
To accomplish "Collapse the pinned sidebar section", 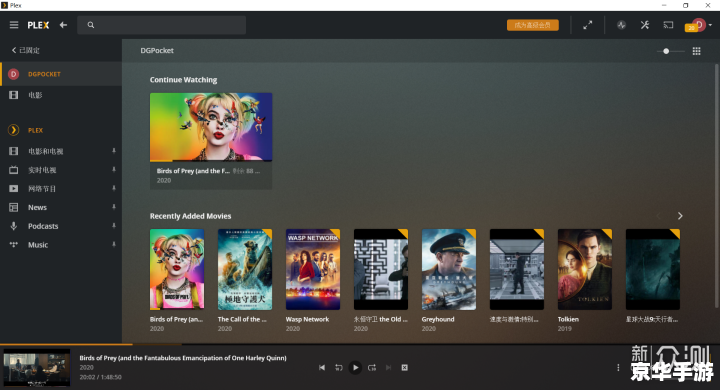I will (x=26, y=50).
